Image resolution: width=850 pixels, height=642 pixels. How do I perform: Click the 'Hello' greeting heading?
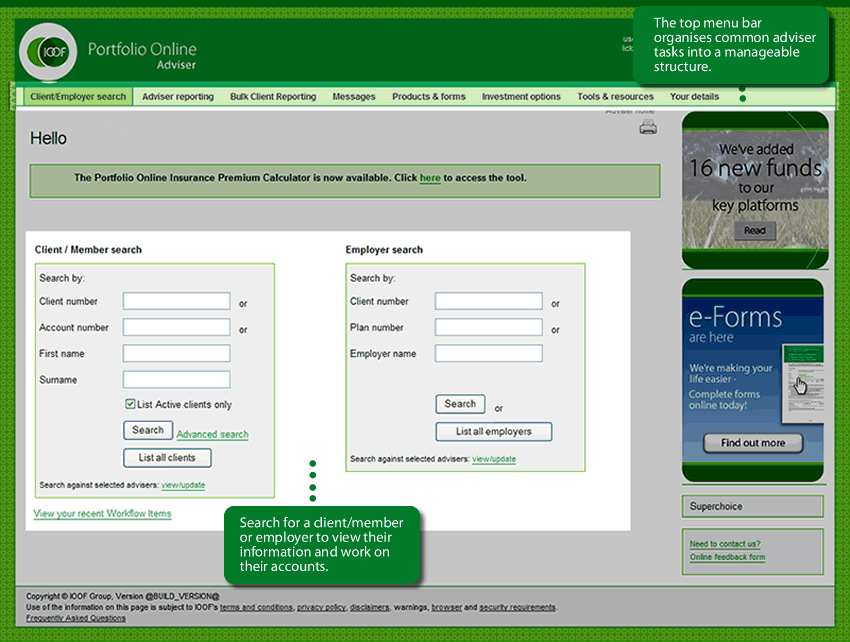pos(48,138)
